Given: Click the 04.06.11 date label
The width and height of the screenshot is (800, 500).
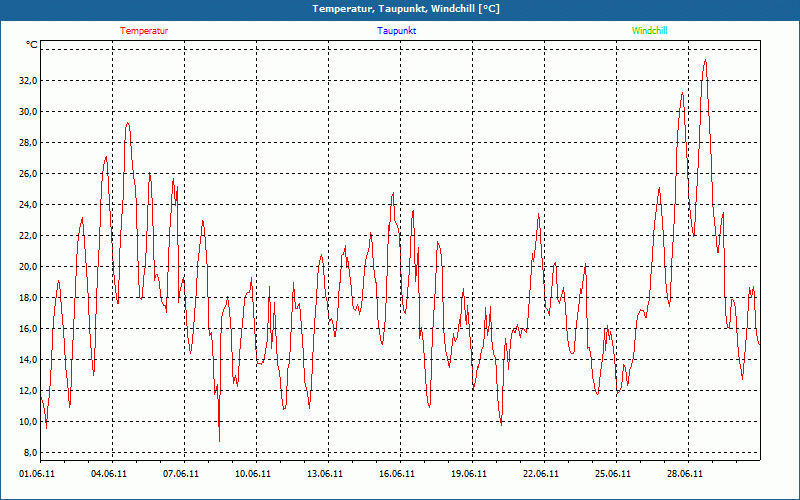Looking at the screenshot, I should (x=109, y=474).
